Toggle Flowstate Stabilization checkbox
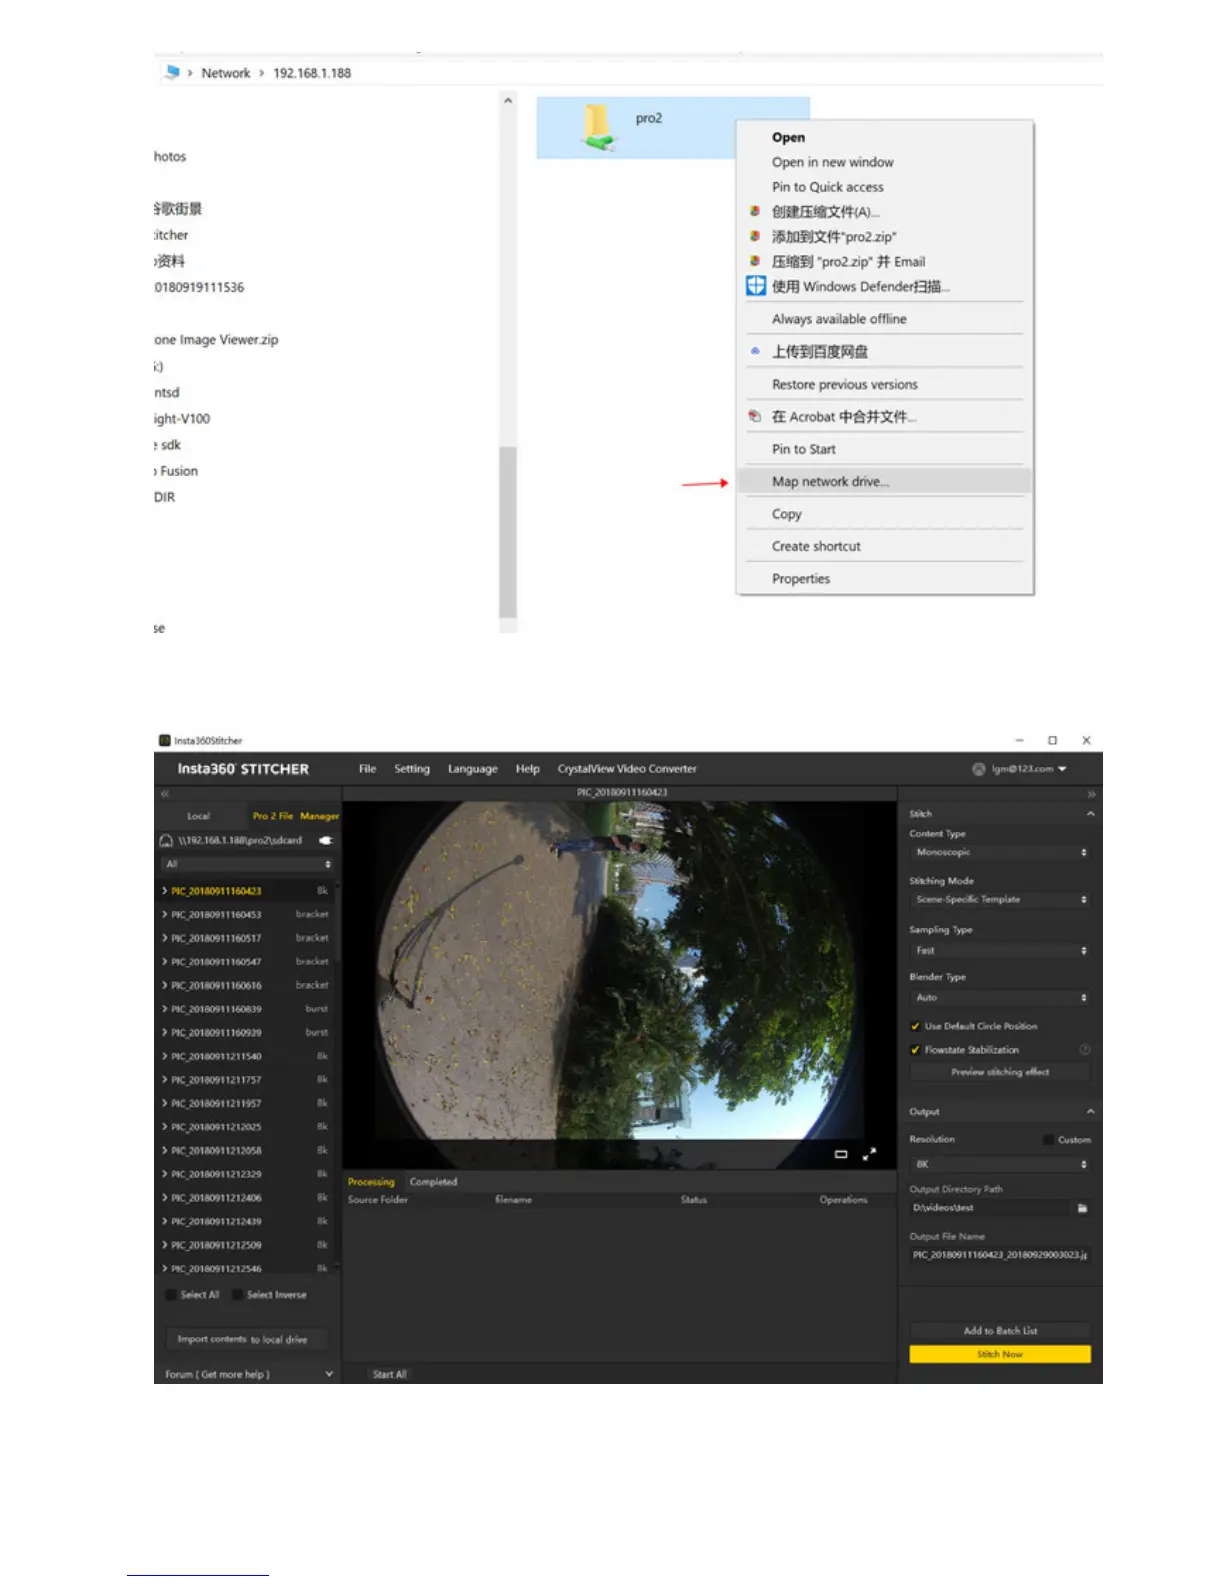 (915, 1050)
